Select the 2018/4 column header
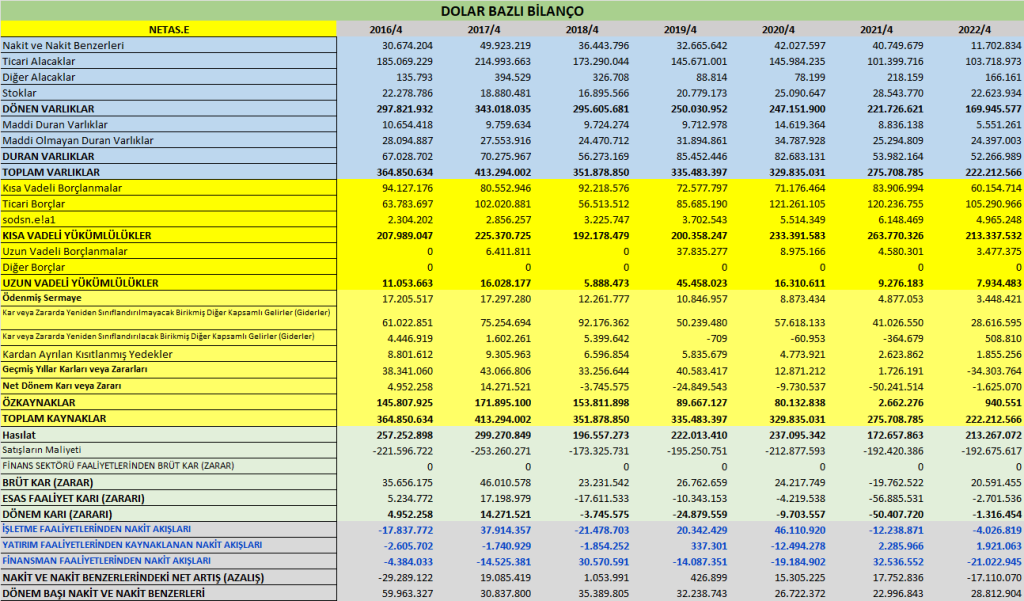 [x=582, y=29]
